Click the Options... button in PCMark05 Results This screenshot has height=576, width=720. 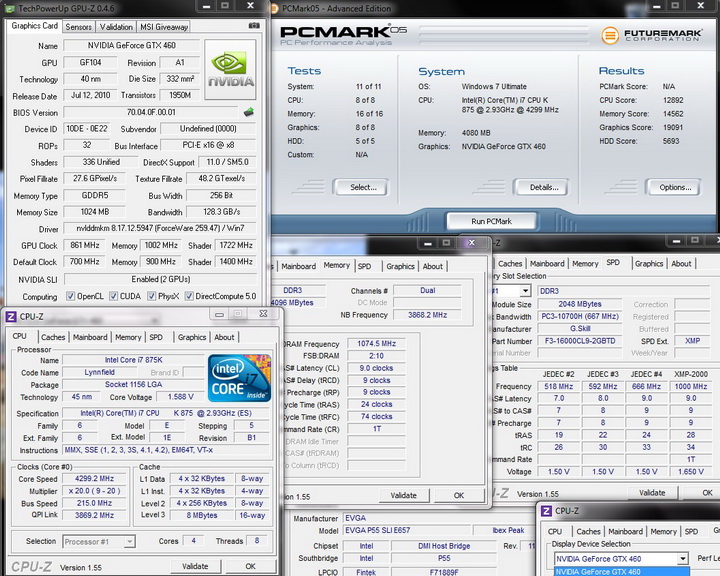click(675, 187)
